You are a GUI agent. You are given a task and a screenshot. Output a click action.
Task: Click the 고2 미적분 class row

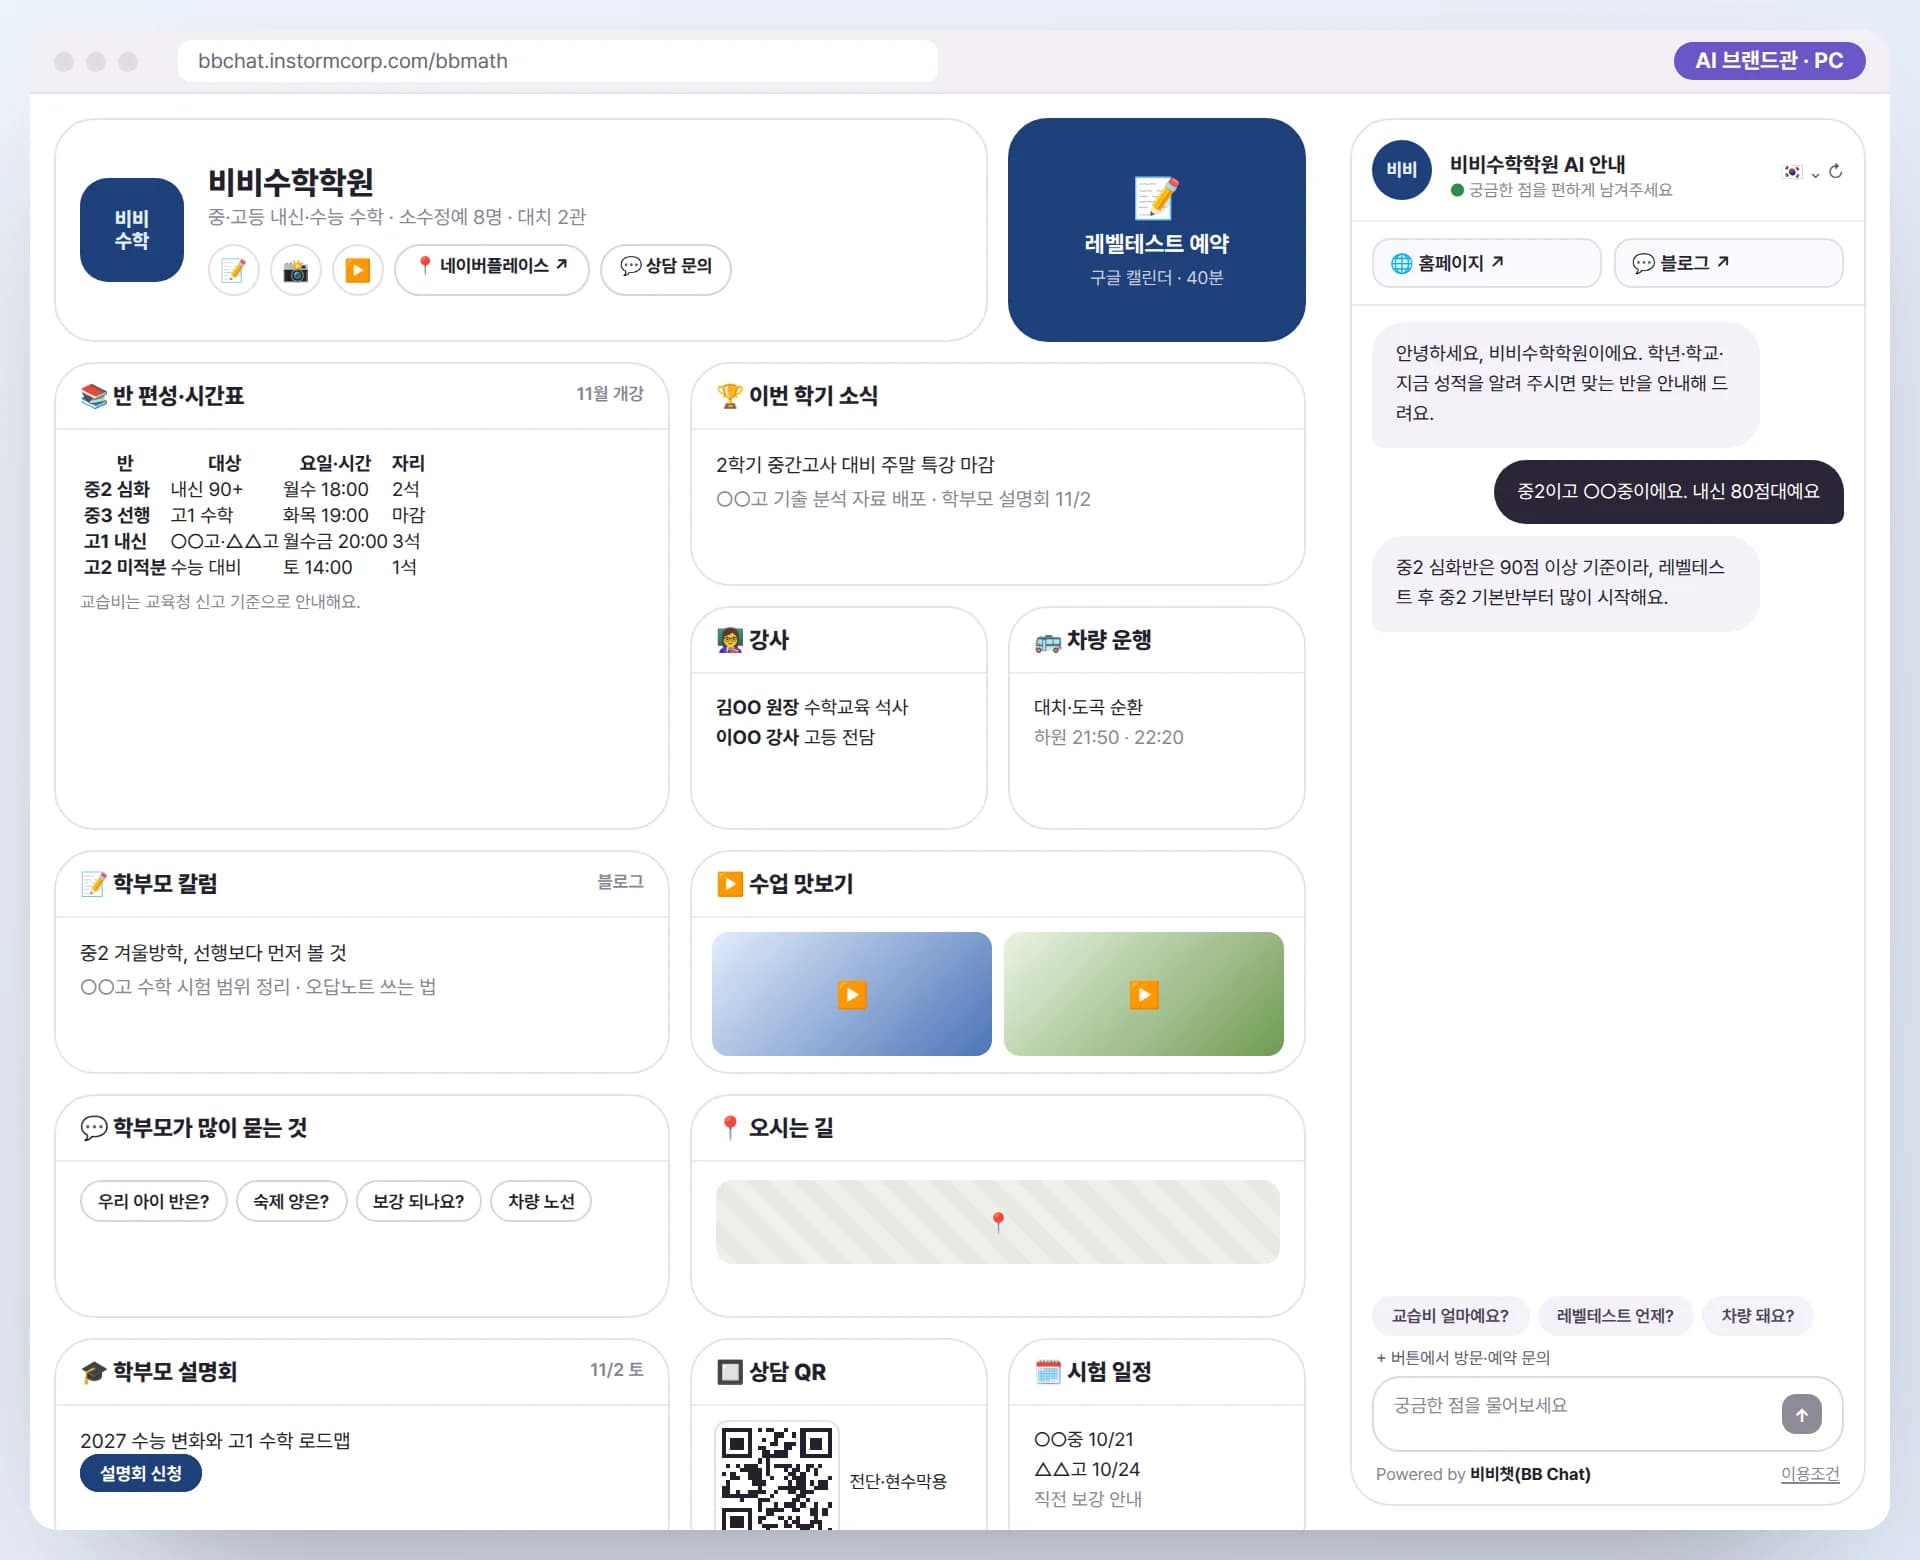253,567
